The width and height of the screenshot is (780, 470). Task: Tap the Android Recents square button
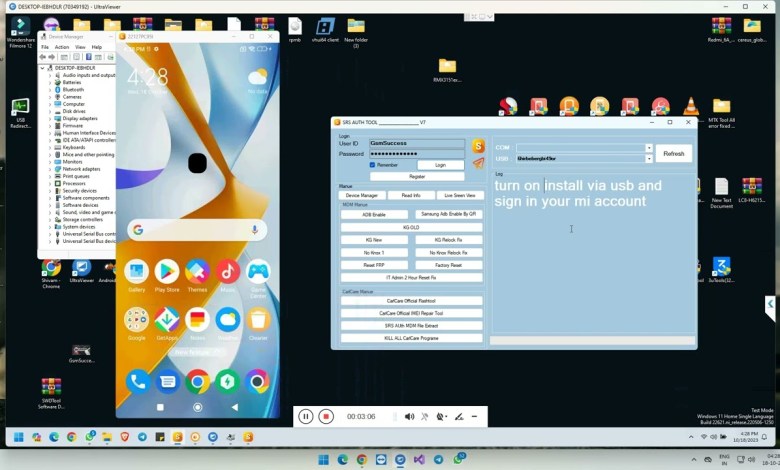[x=160, y=407]
